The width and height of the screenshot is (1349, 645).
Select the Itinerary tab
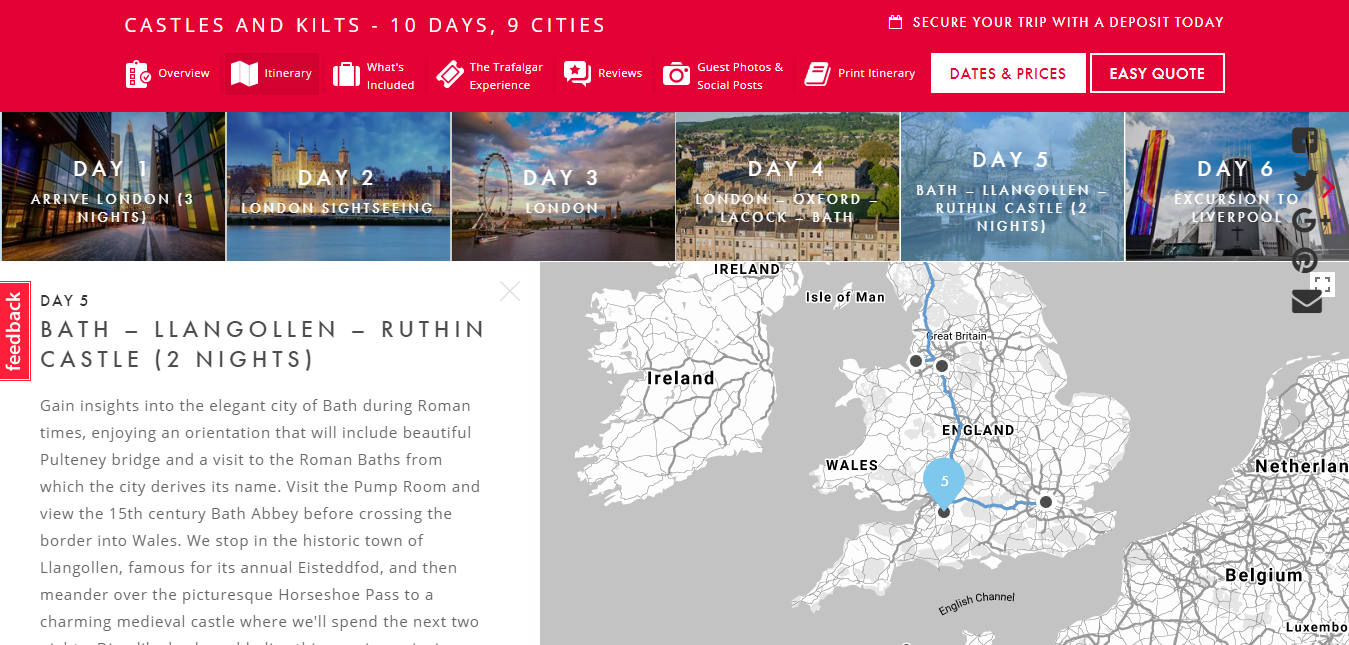coord(272,74)
